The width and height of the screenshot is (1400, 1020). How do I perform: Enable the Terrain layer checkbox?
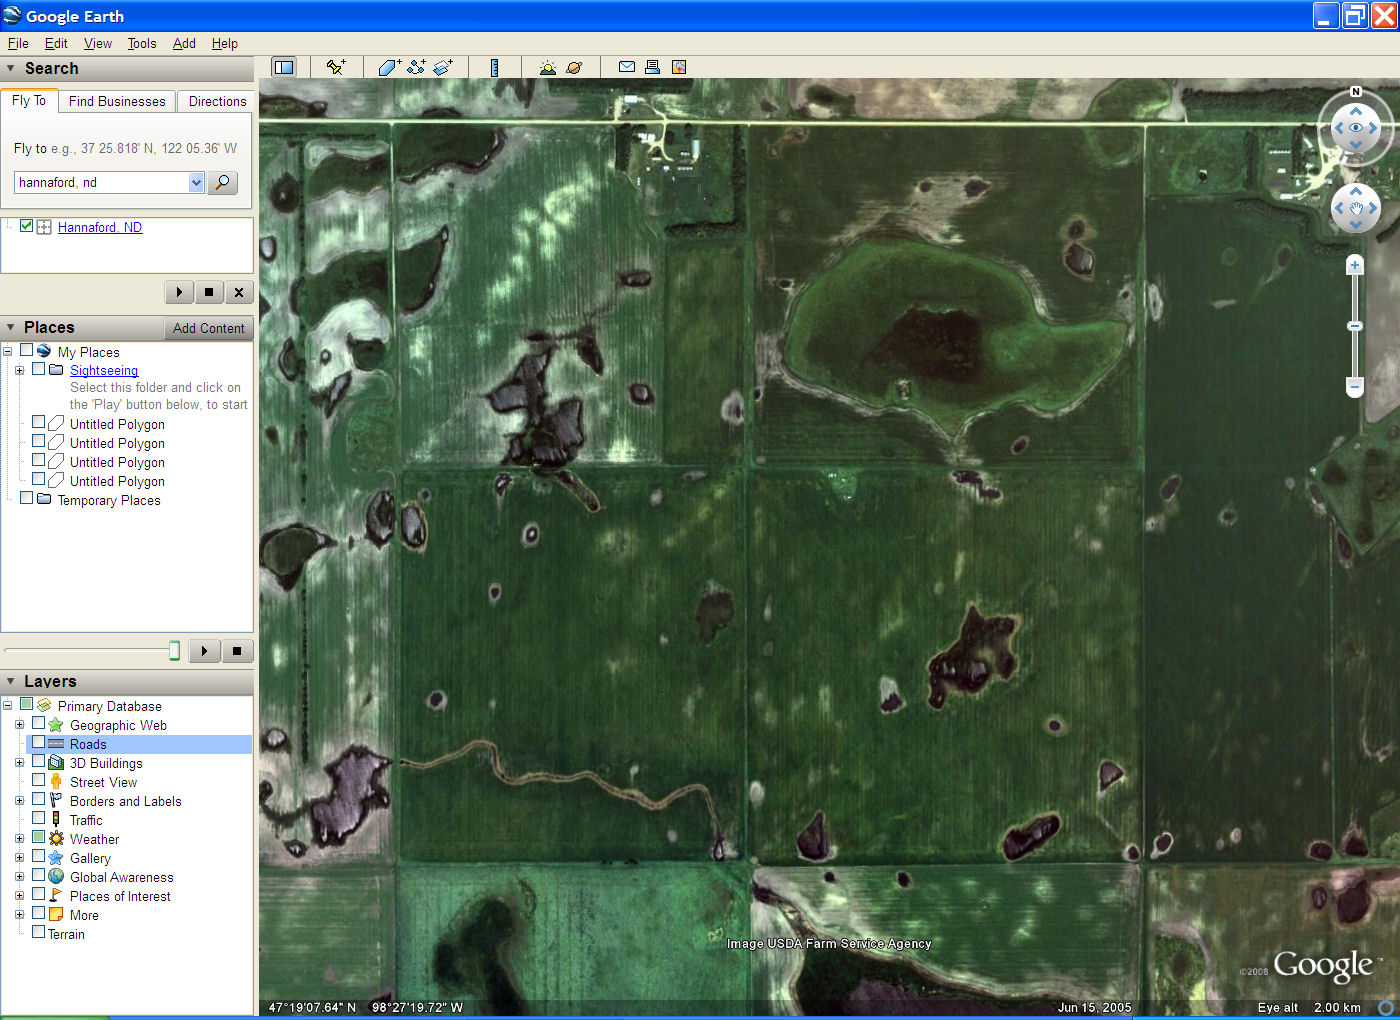point(39,933)
